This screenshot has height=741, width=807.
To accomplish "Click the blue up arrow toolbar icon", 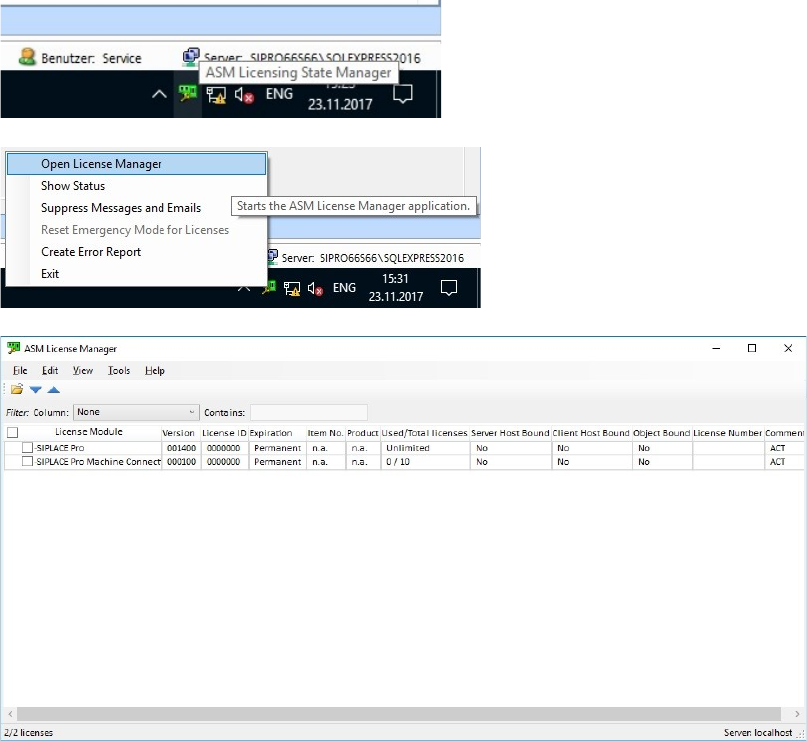I will 54,390.
